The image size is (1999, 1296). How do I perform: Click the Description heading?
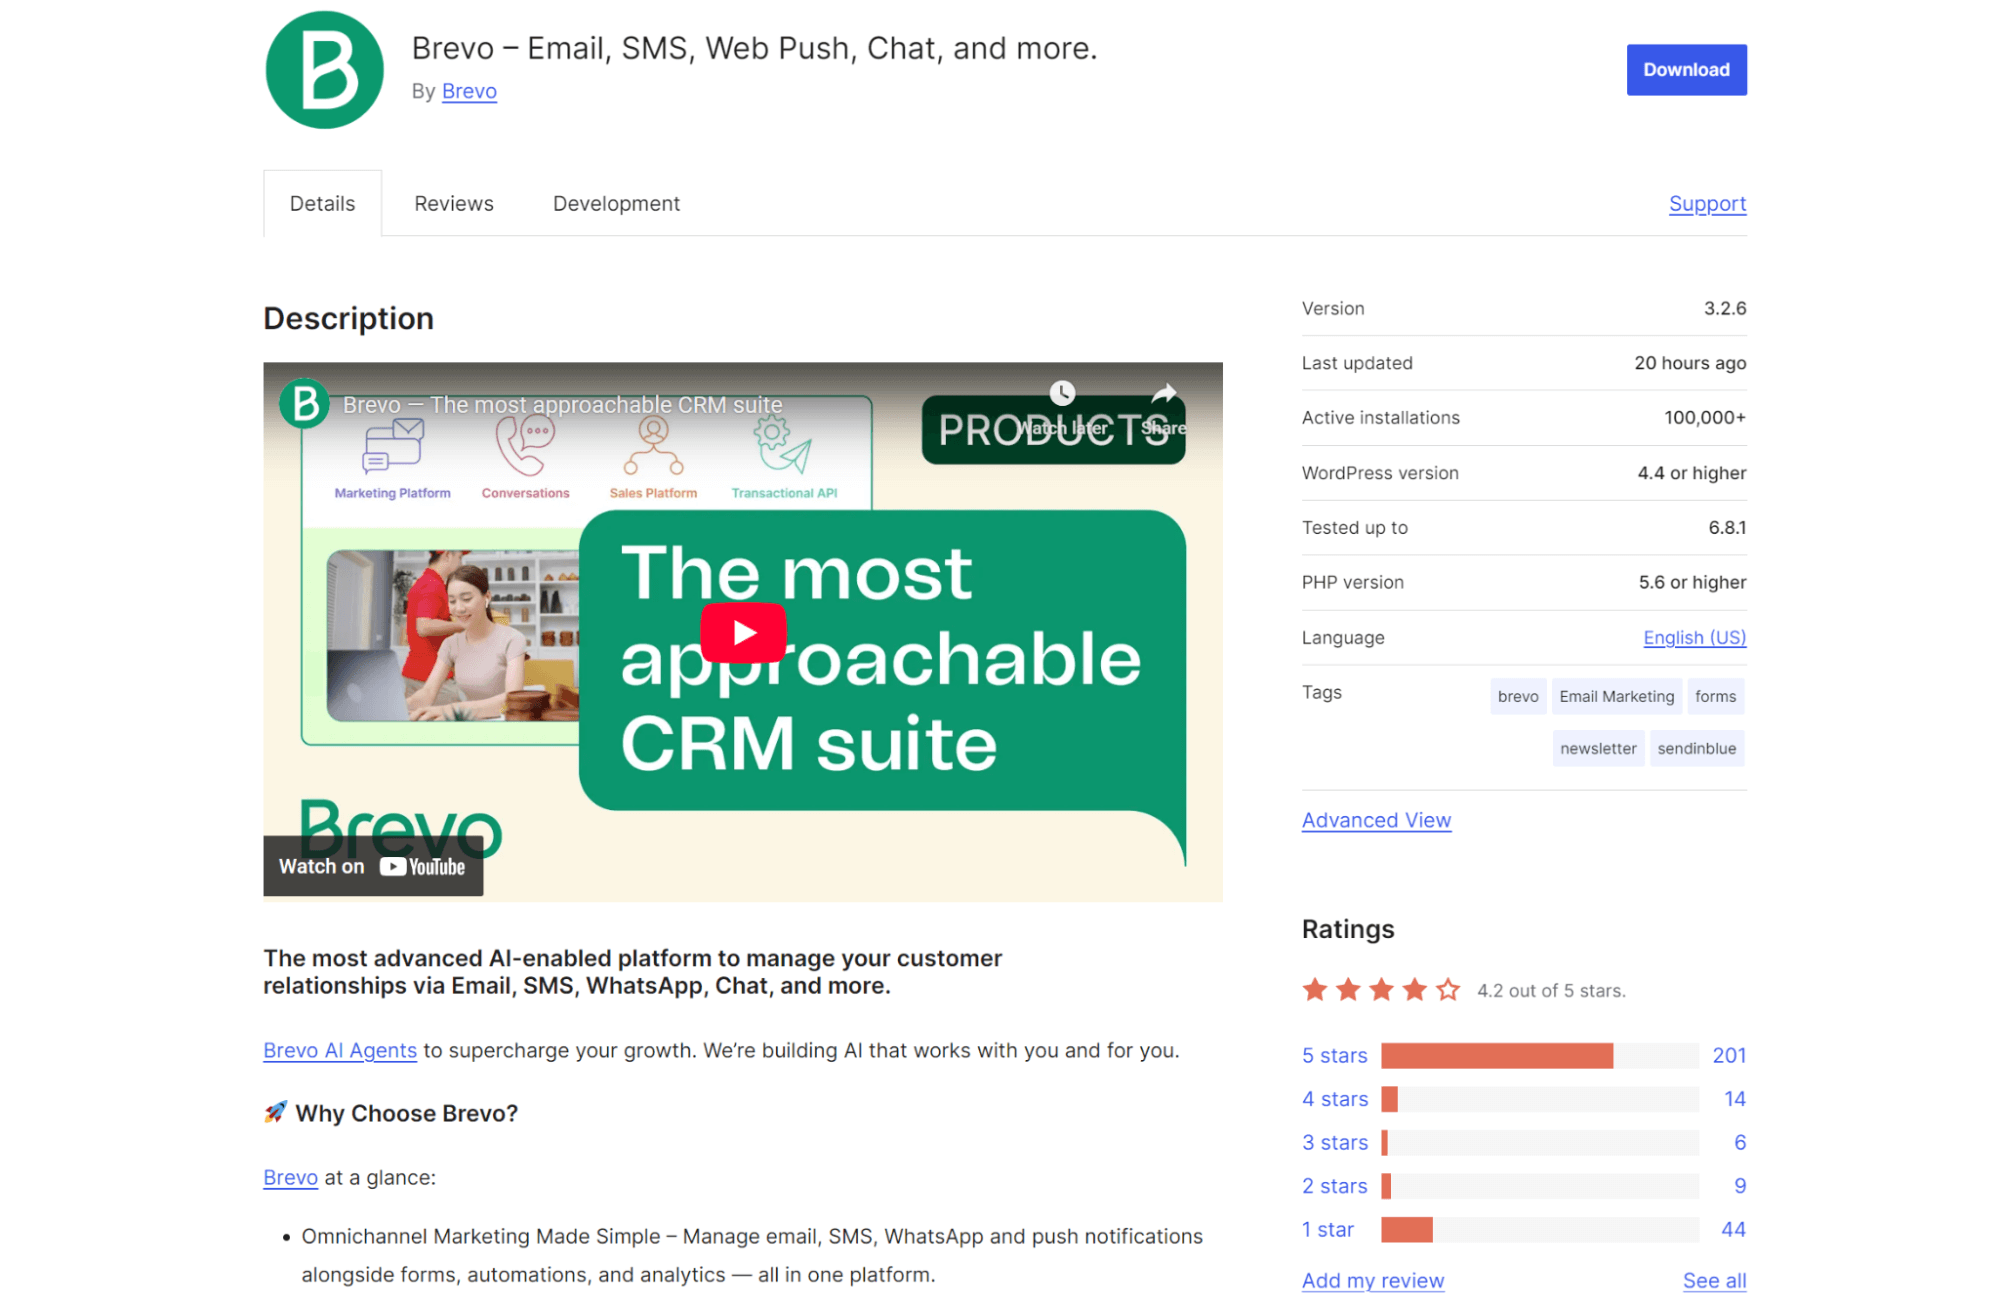click(348, 318)
